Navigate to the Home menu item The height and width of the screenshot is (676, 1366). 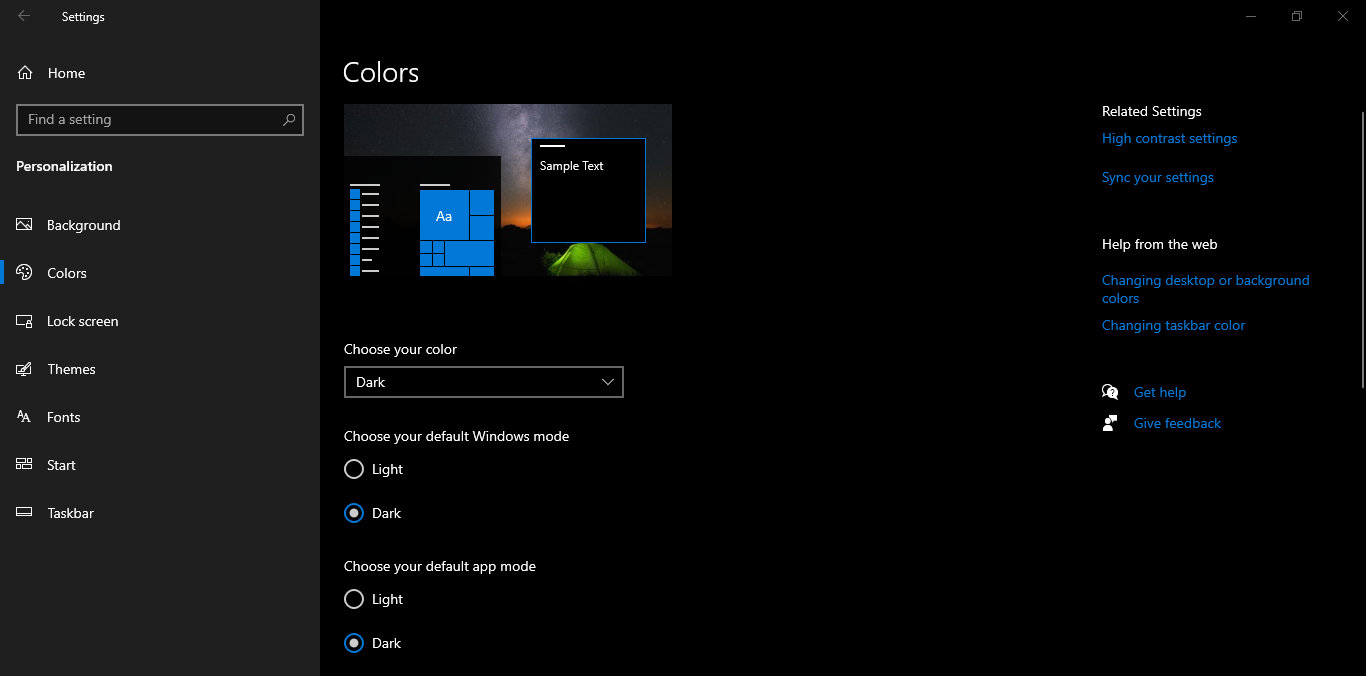click(66, 72)
